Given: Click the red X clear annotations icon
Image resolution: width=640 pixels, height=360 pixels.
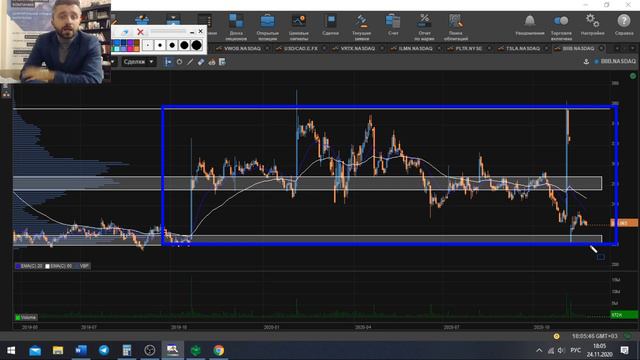Looking at the screenshot, I should [x=140, y=32].
